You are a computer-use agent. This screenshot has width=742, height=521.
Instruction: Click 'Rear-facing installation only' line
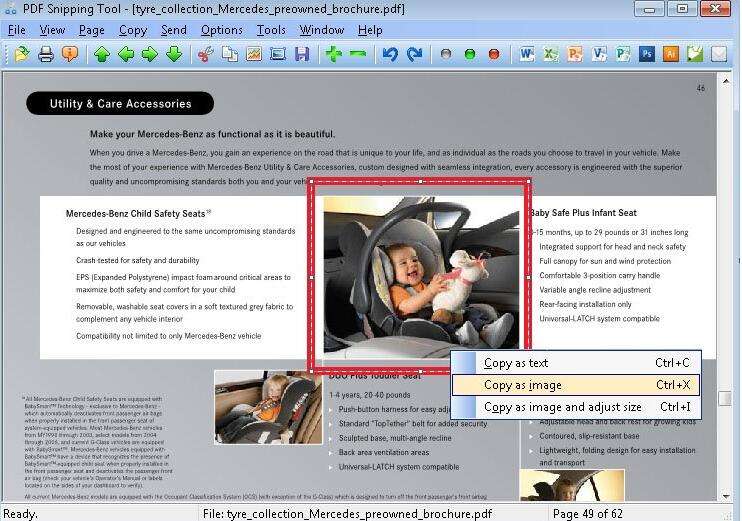(x=585, y=304)
